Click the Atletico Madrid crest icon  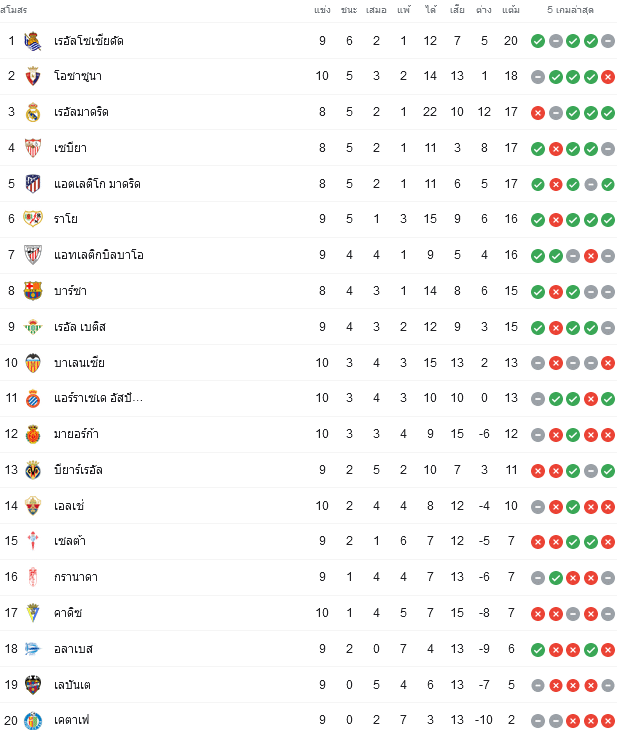coord(33,184)
